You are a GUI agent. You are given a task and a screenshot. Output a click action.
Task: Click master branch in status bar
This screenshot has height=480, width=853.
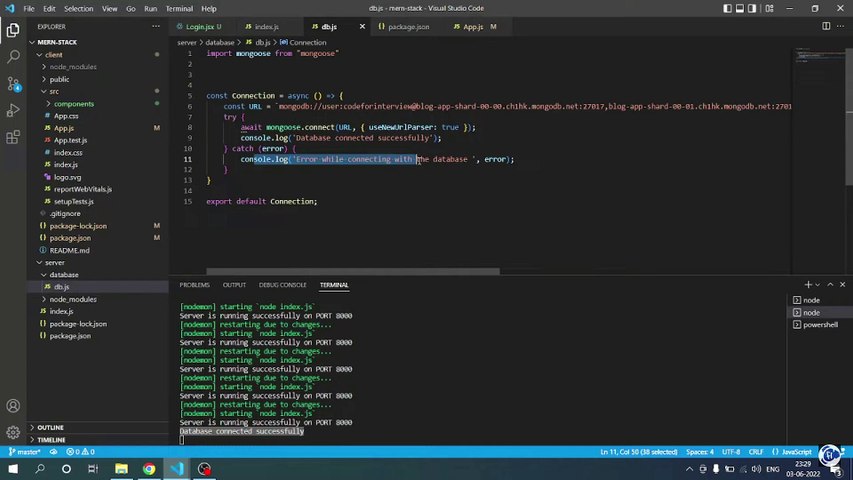click(24, 452)
